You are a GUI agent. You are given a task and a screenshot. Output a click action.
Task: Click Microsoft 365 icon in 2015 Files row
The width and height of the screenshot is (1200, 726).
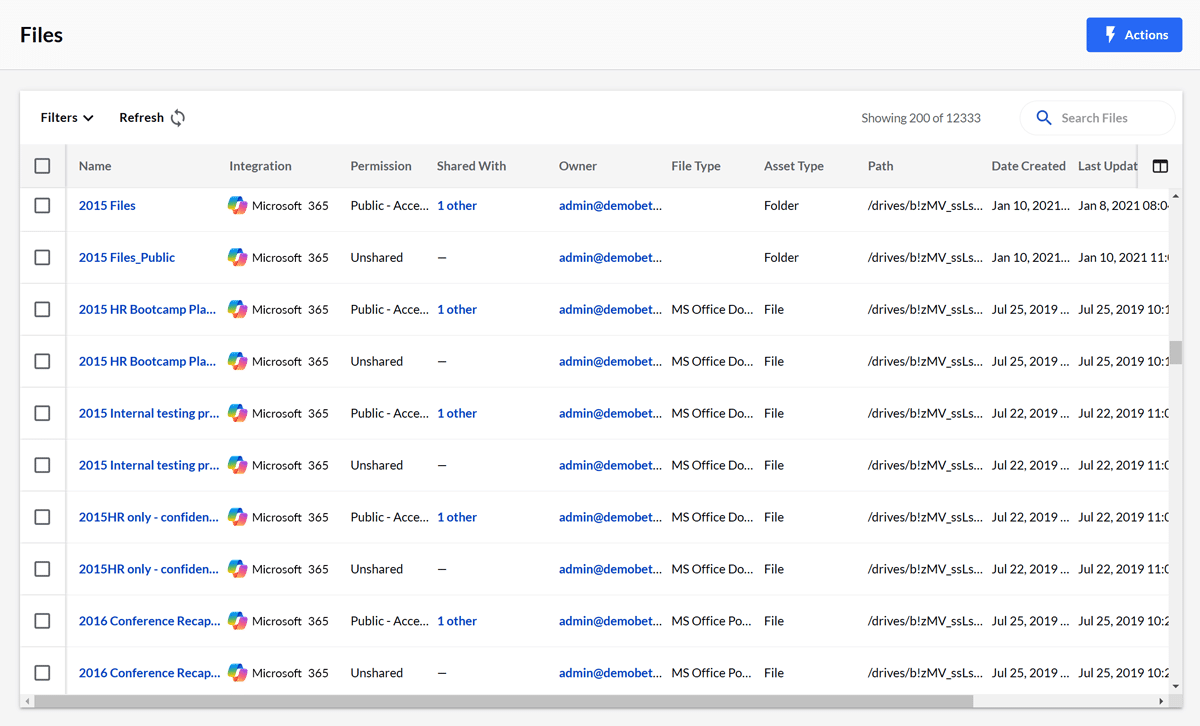tap(237, 205)
